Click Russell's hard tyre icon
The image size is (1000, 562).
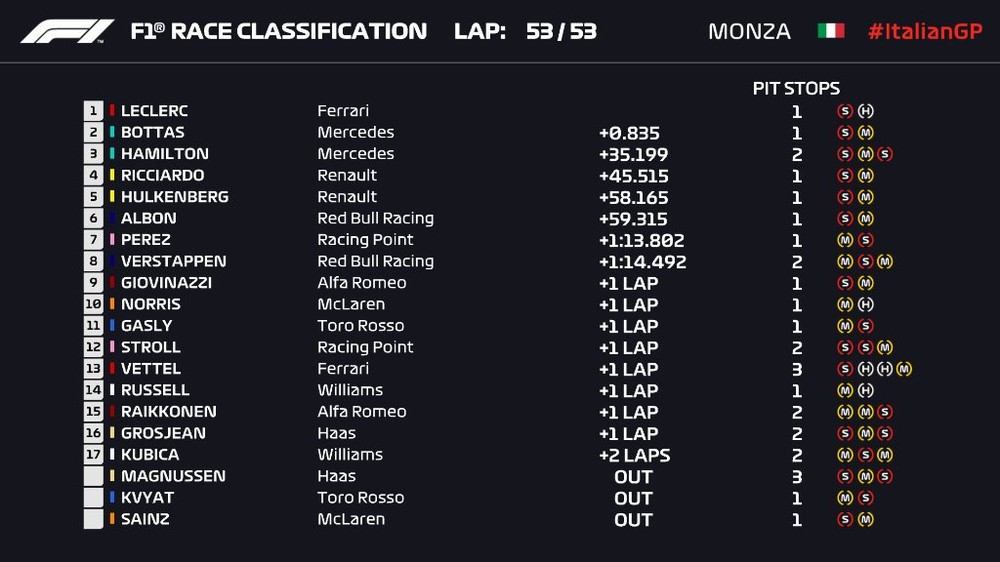pyautogui.click(x=866, y=390)
